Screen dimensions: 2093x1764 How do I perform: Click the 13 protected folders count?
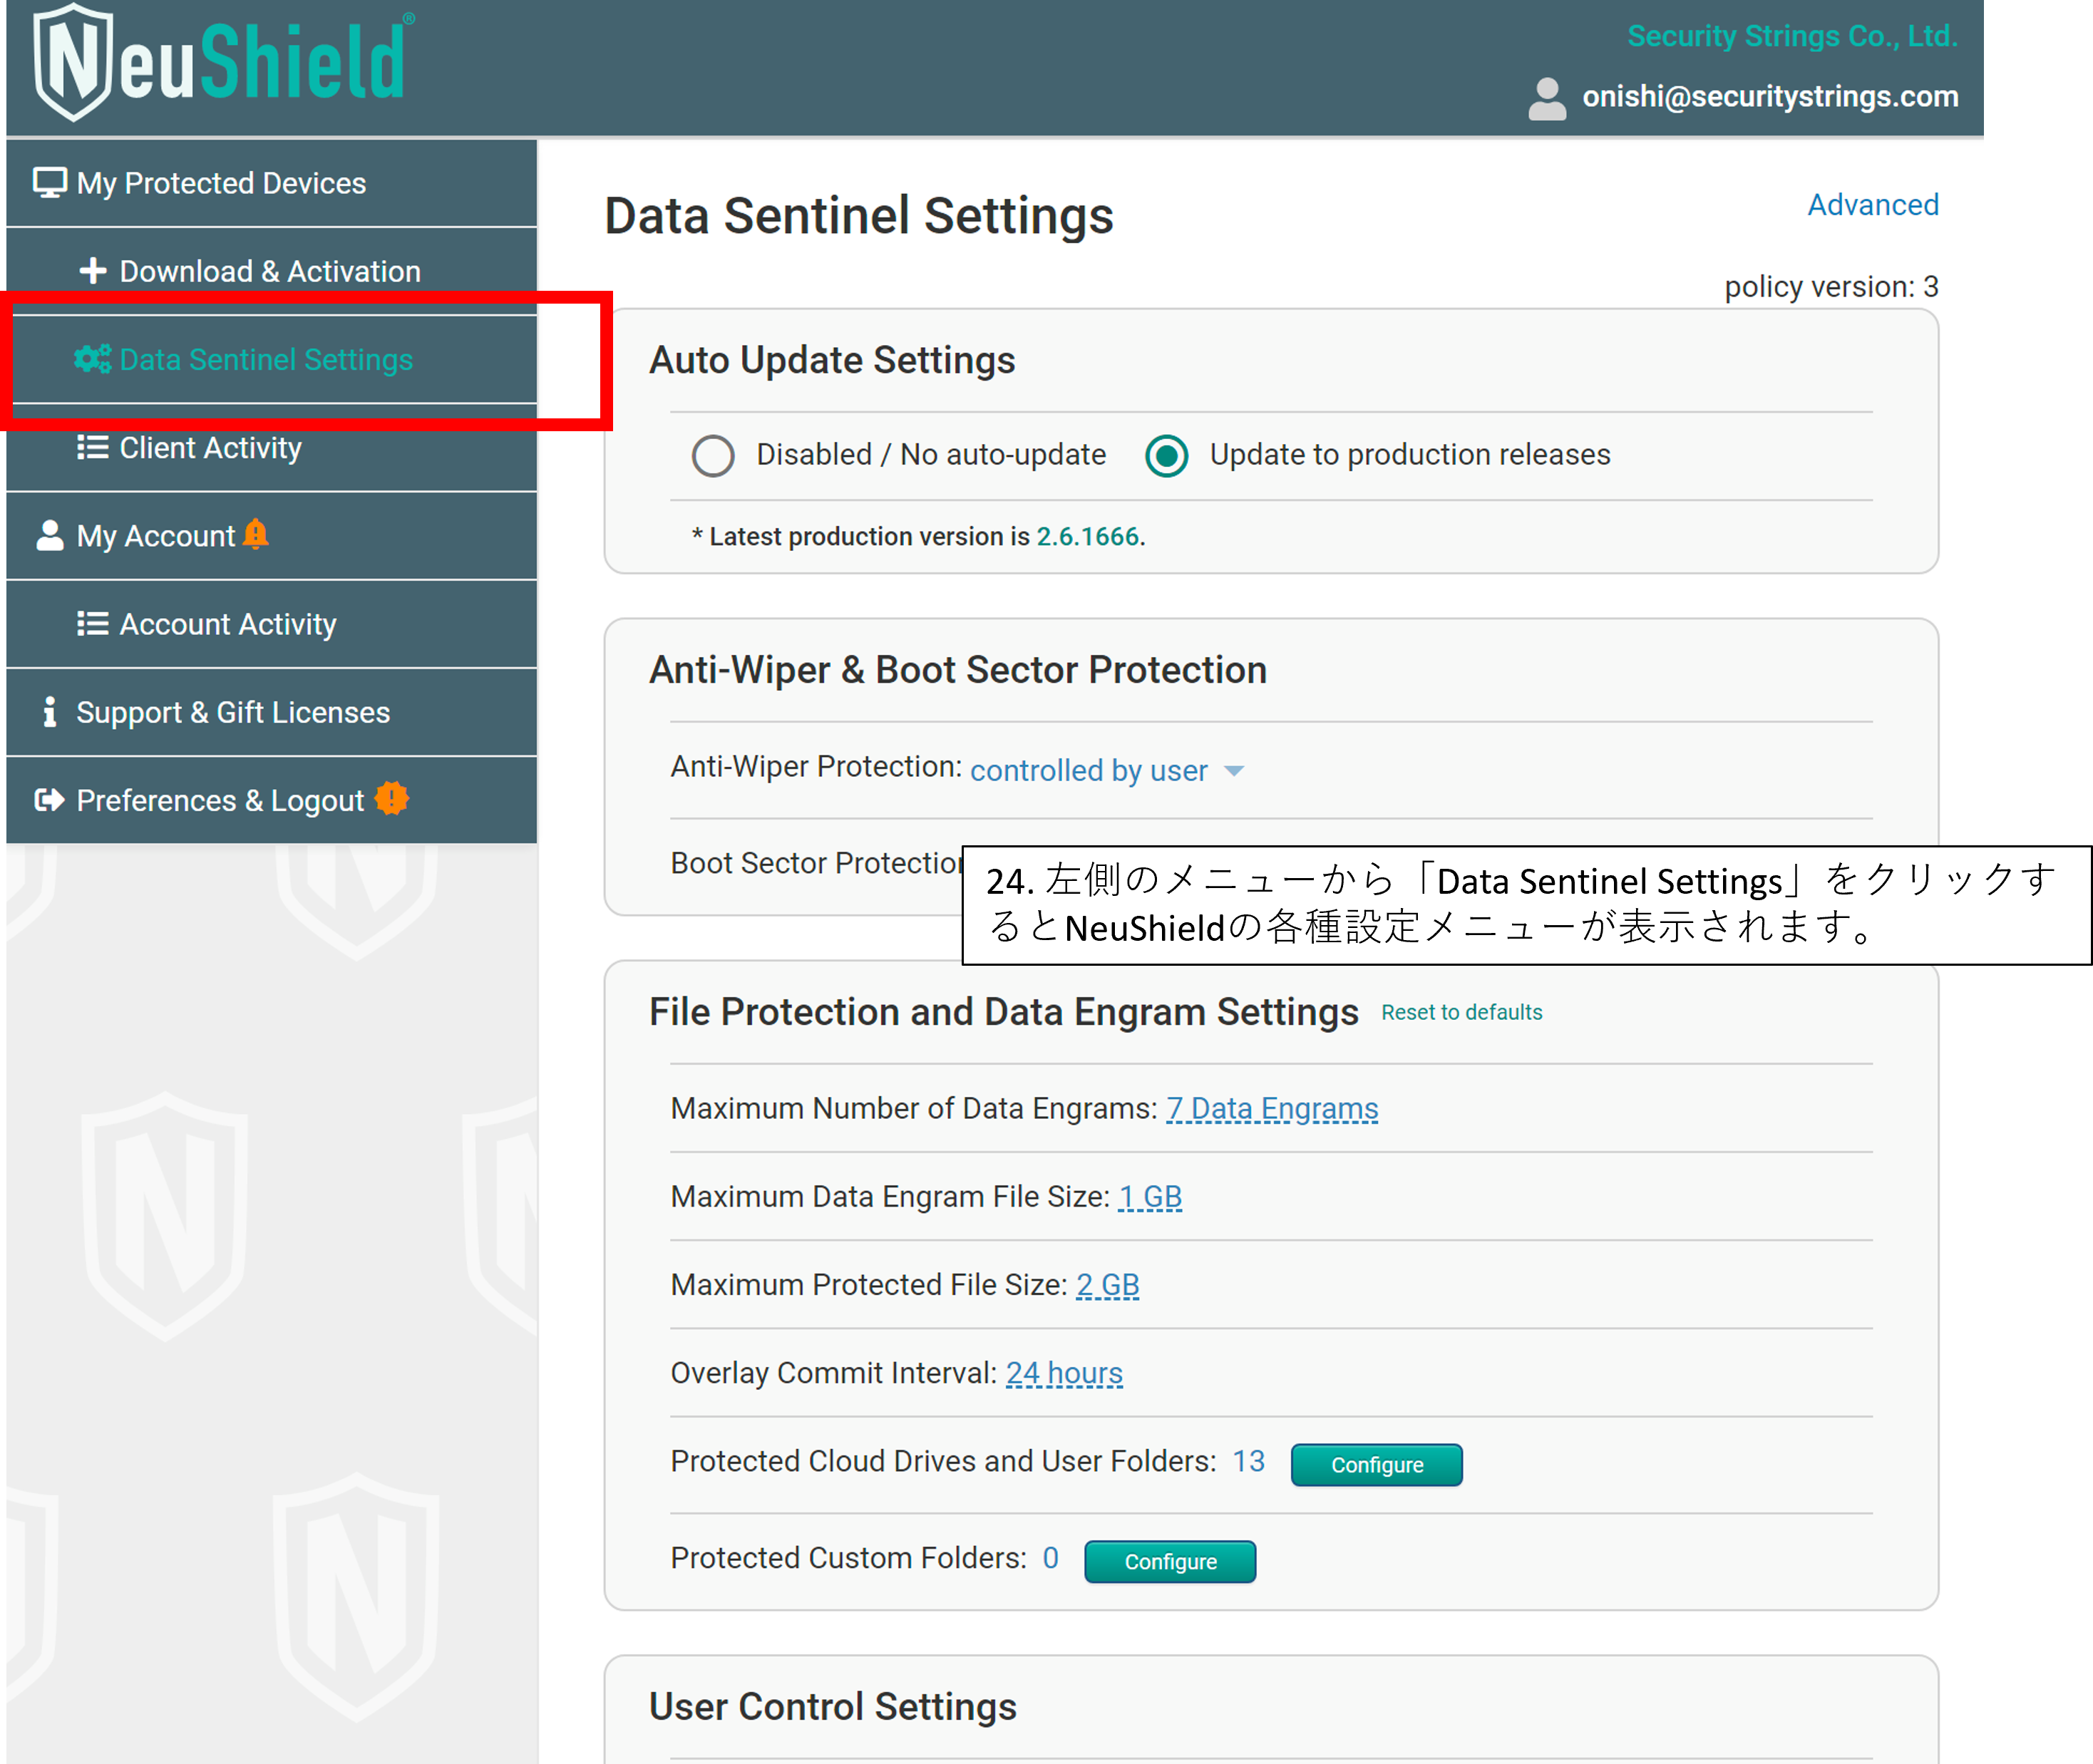[1248, 1461]
